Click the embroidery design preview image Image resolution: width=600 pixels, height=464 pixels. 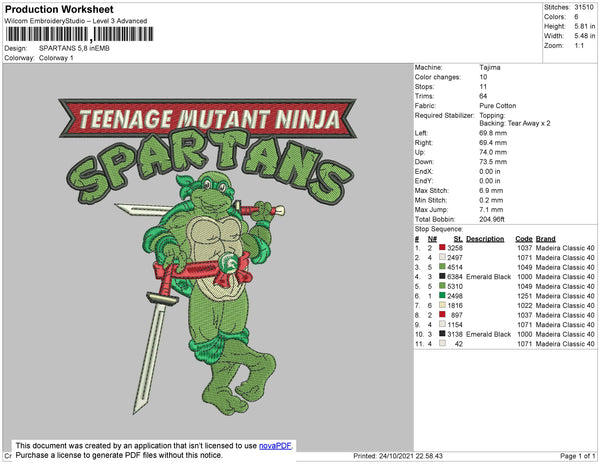click(x=208, y=257)
